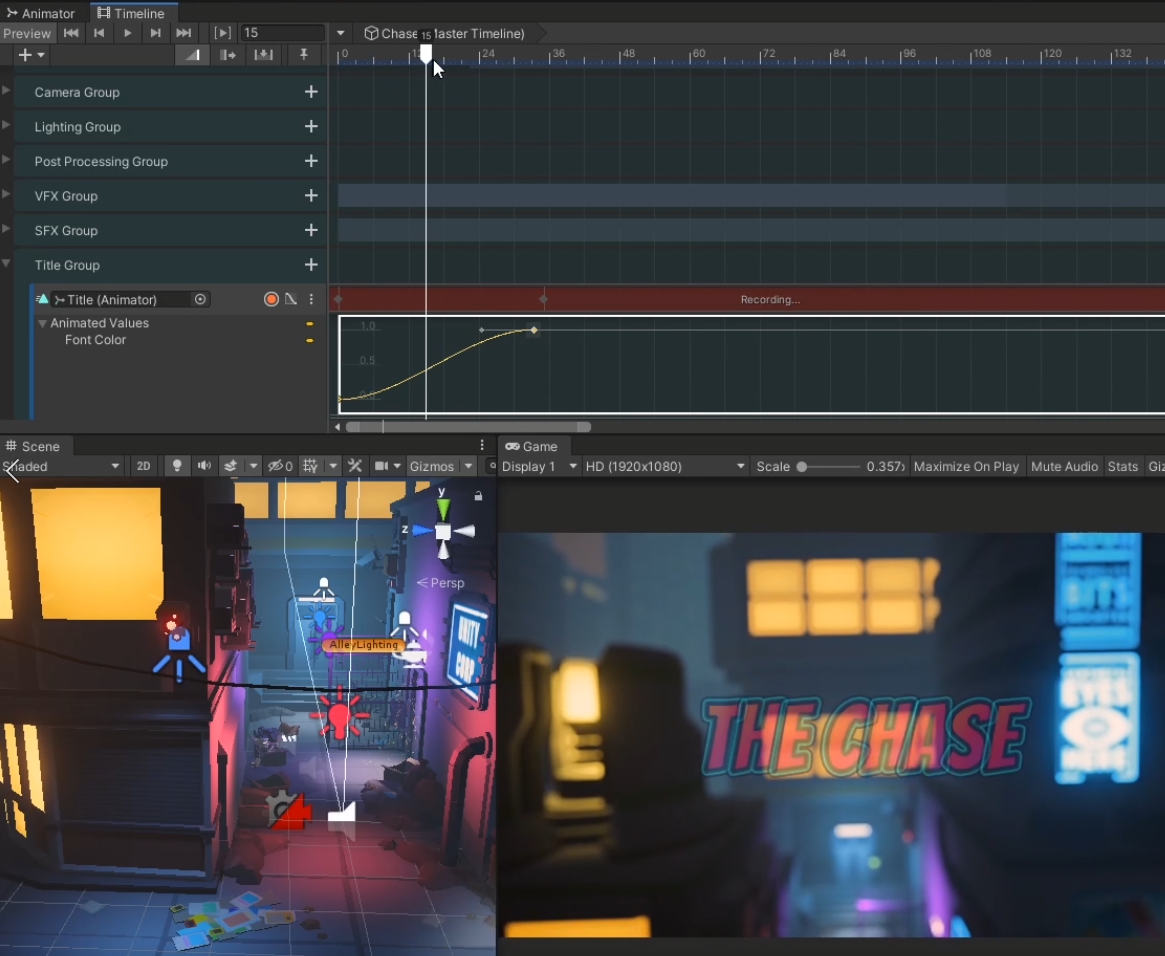Toggle the Timeline Preview mode
Image resolution: width=1165 pixels, height=956 pixels.
[x=27, y=33]
